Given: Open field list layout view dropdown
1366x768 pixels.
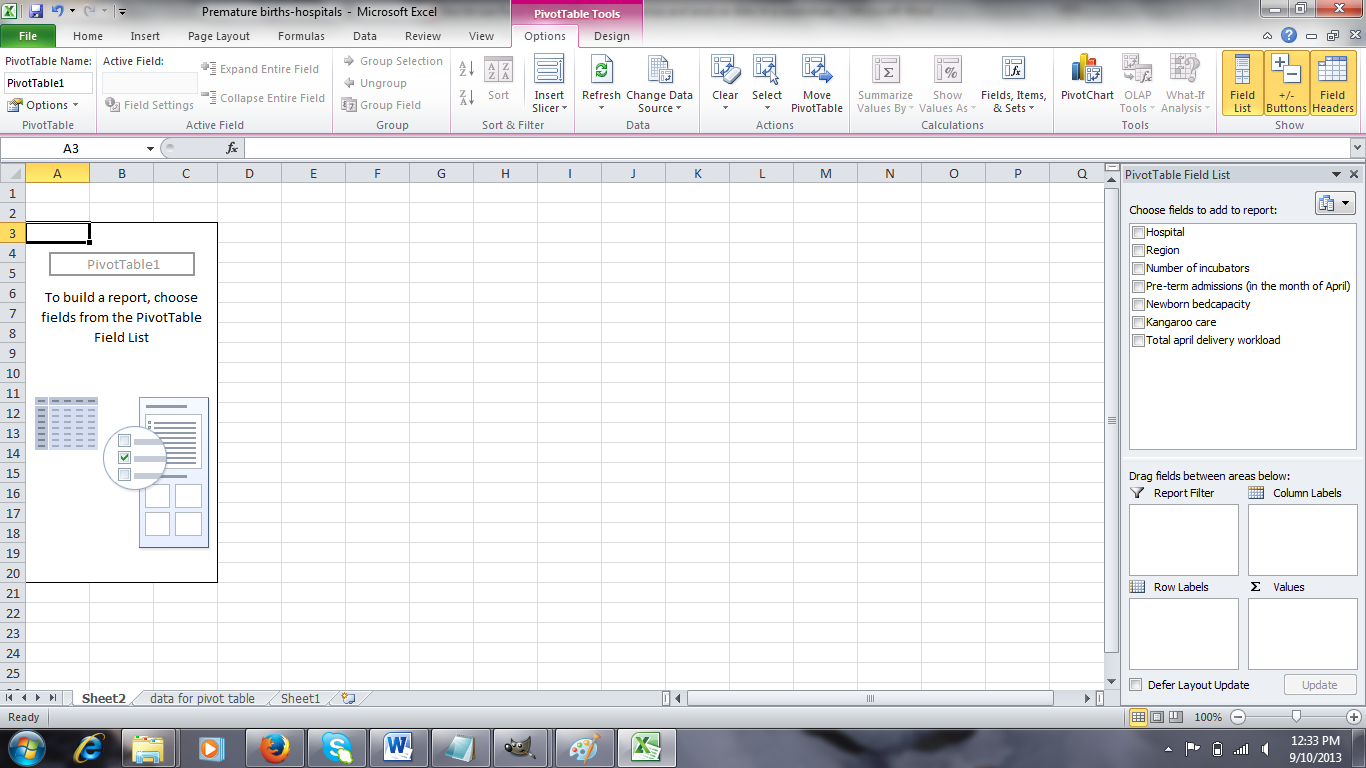Looking at the screenshot, I should pyautogui.click(x=1335, y=203).
